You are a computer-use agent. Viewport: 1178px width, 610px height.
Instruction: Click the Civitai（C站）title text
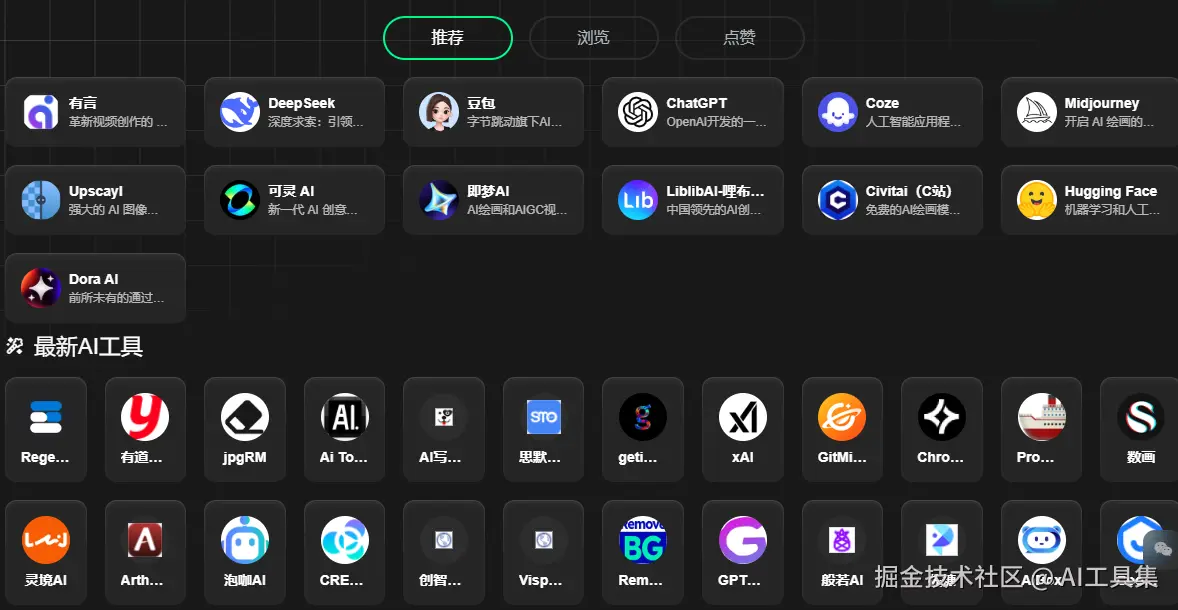click(x=909, y=191)
